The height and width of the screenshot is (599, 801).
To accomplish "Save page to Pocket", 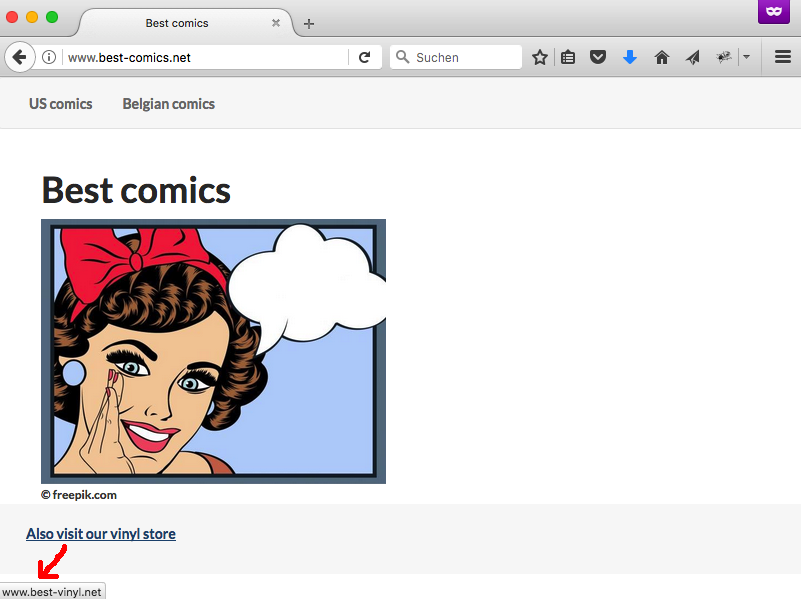I will coord(598,57).
